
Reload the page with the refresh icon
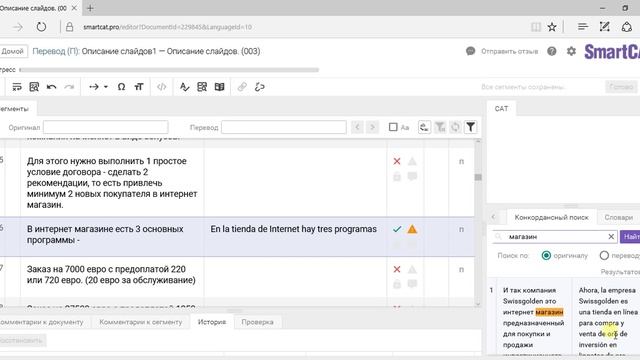click(x=41, y=27)
